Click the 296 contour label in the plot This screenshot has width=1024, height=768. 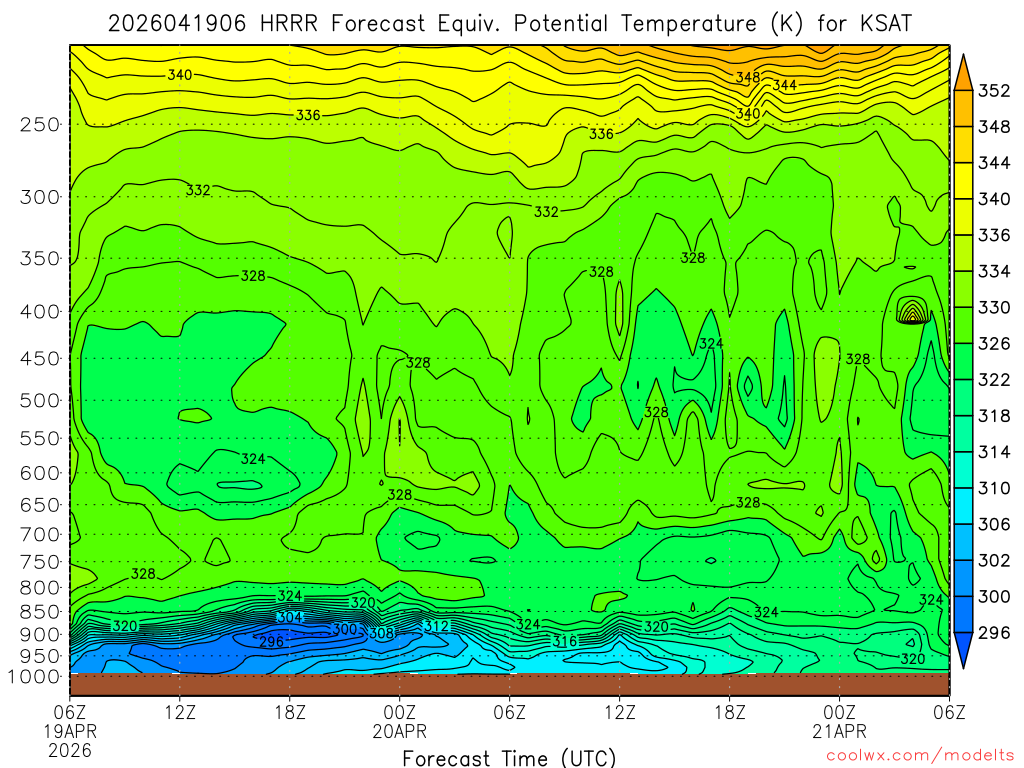[272, 641]
